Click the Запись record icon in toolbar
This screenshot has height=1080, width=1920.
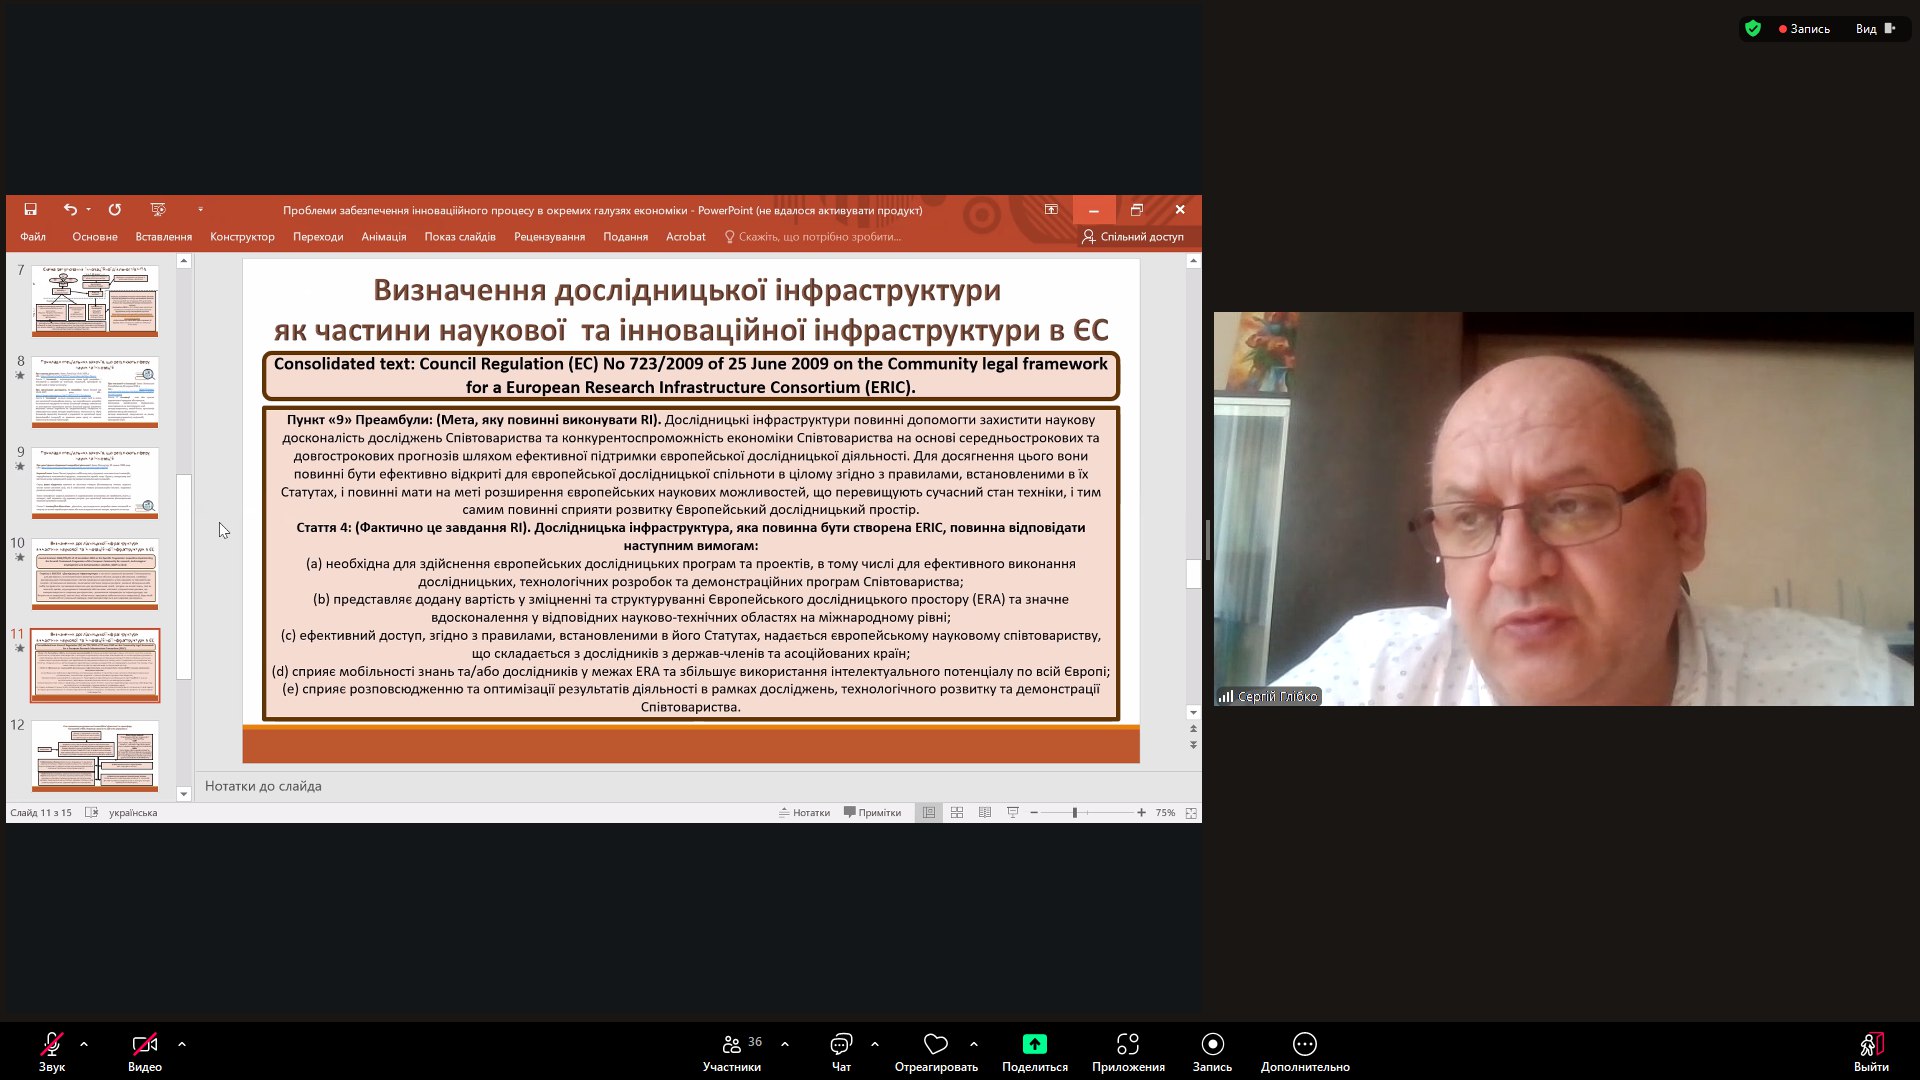tap(1212, 1045)
